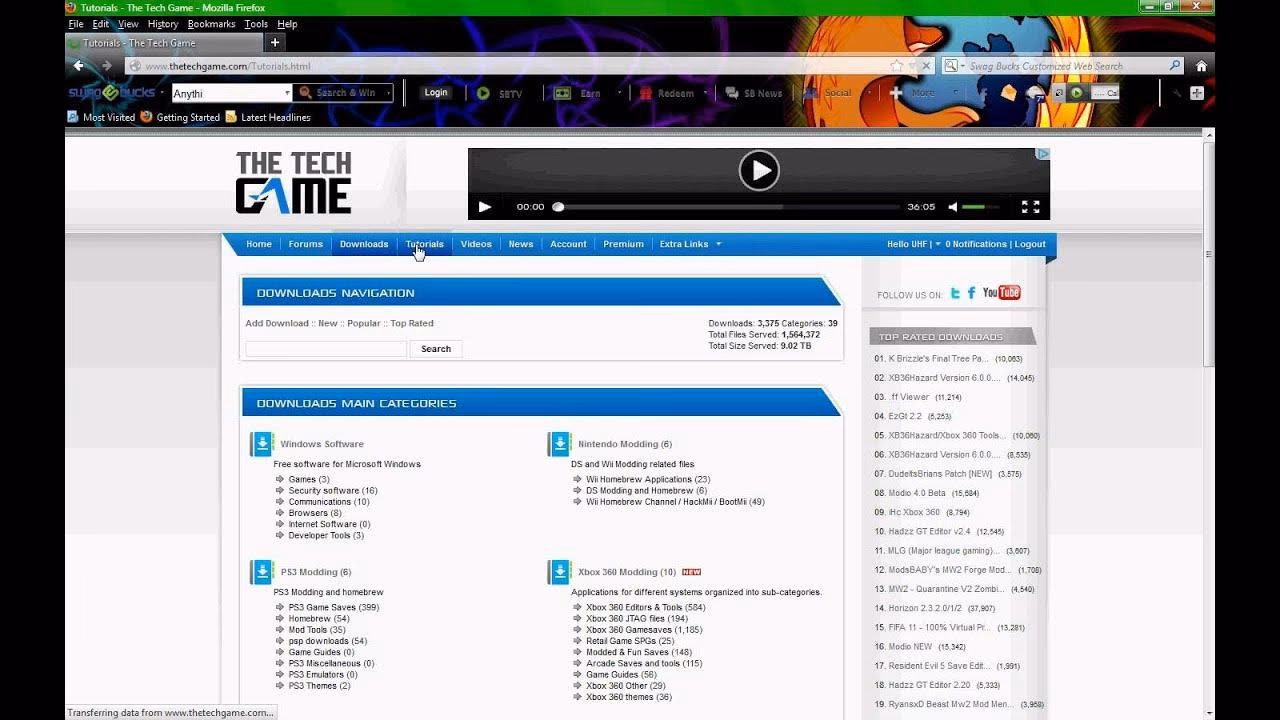Image resolution: width=1280 pixels, height=720 pixels.
Task: Click the AdChoices icon on video ad
Action: [1042, 154]
